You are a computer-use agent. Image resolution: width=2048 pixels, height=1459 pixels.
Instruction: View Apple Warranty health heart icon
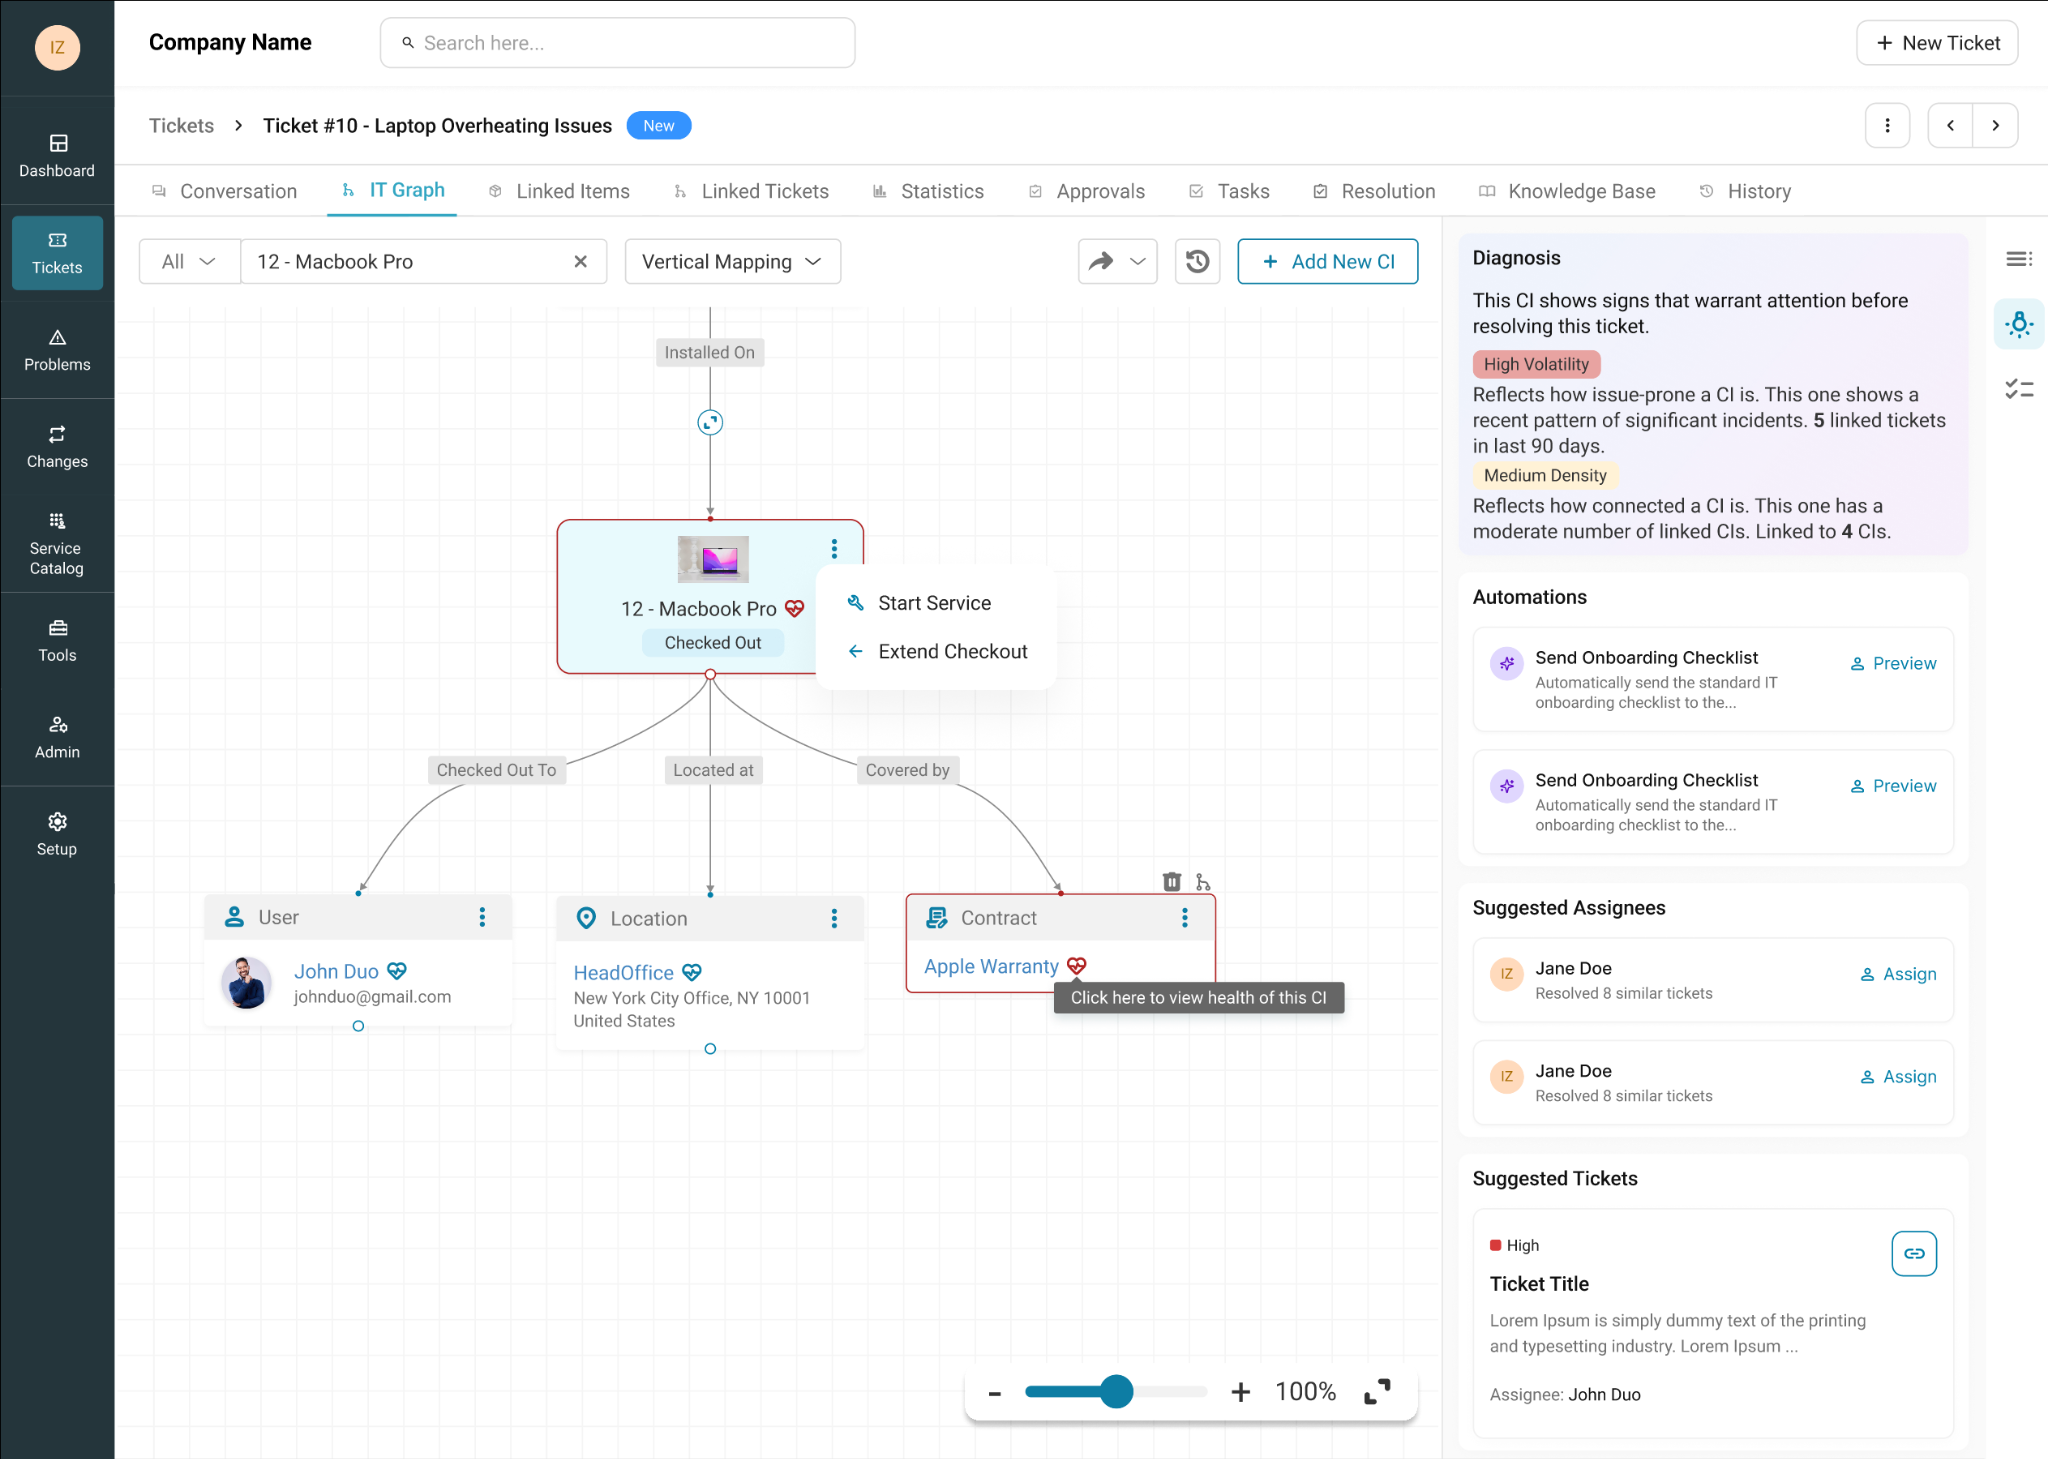point(1077,966)
